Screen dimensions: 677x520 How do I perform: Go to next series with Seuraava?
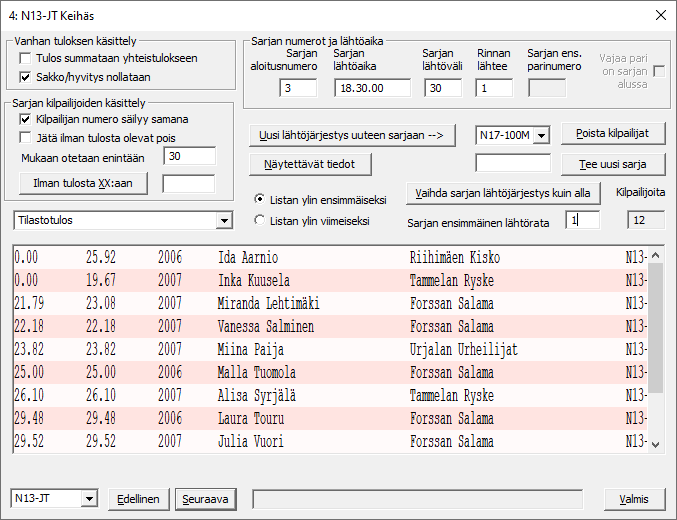coord(205,498)
